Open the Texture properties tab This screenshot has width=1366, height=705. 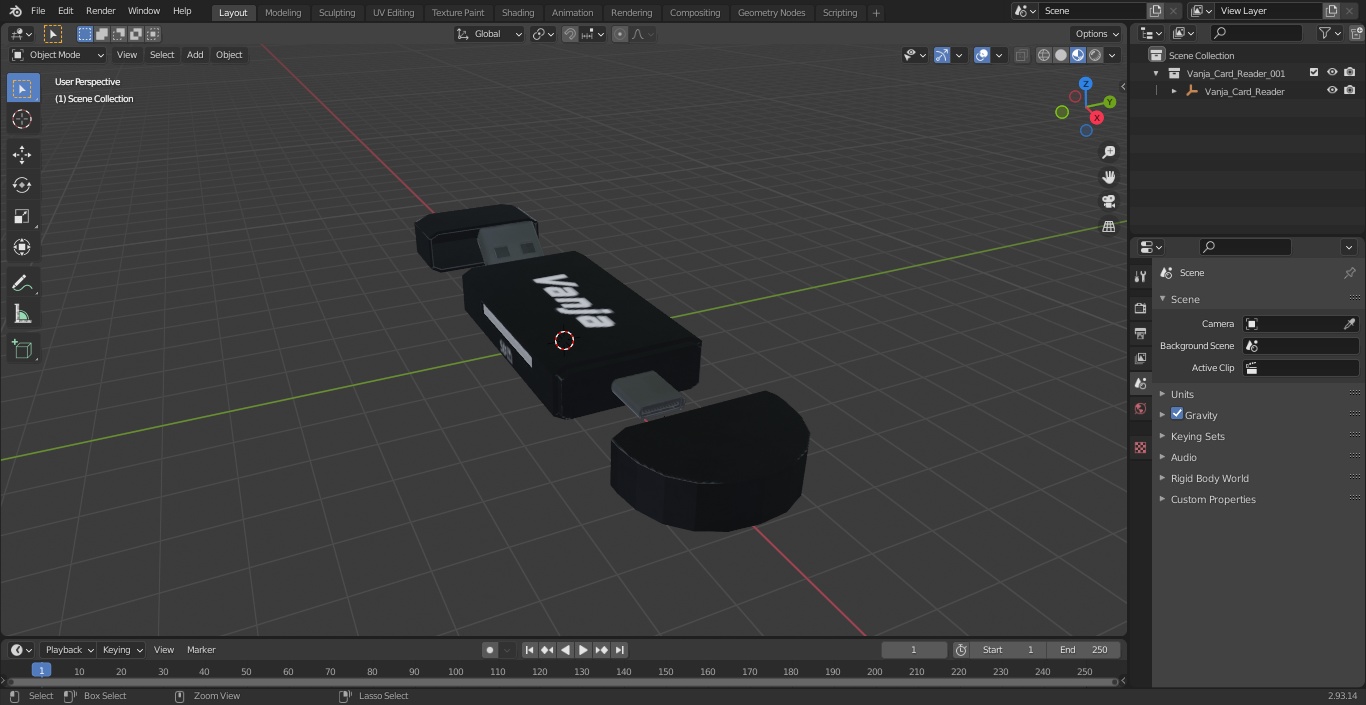1140,447
